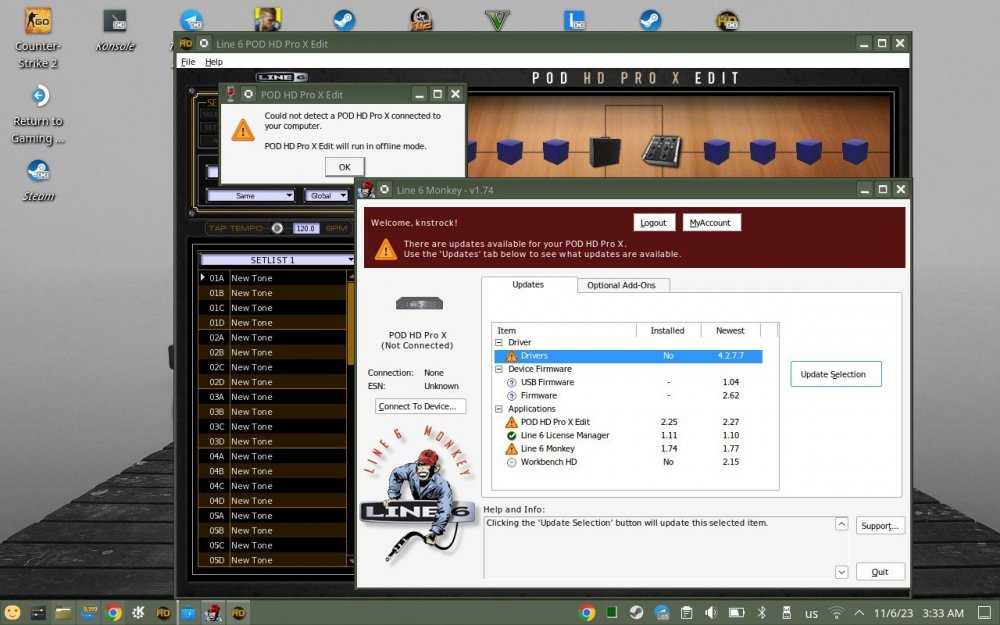Collapse the Driver tree group
The width and height of the screenshot is (1000, 625).
[498, 343]
